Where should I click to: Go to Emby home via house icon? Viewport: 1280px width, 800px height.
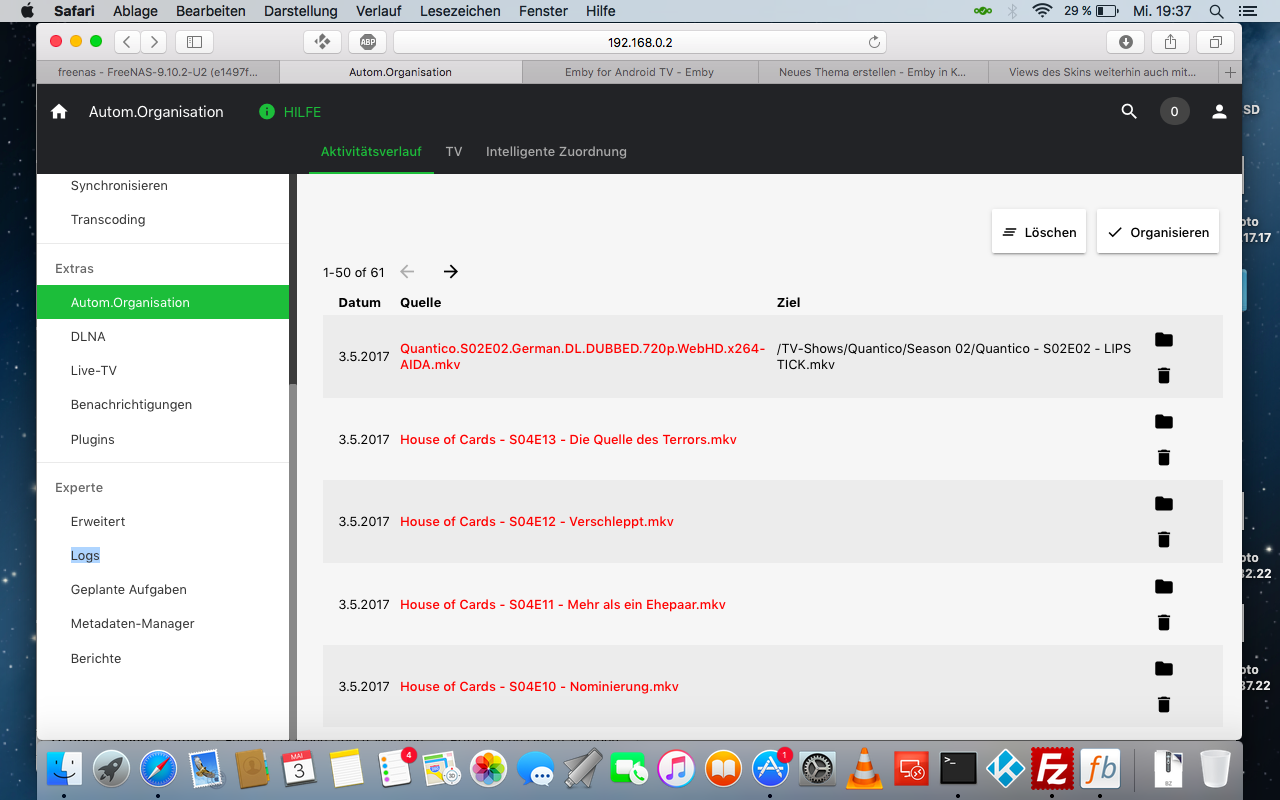[x=59, y=112]
